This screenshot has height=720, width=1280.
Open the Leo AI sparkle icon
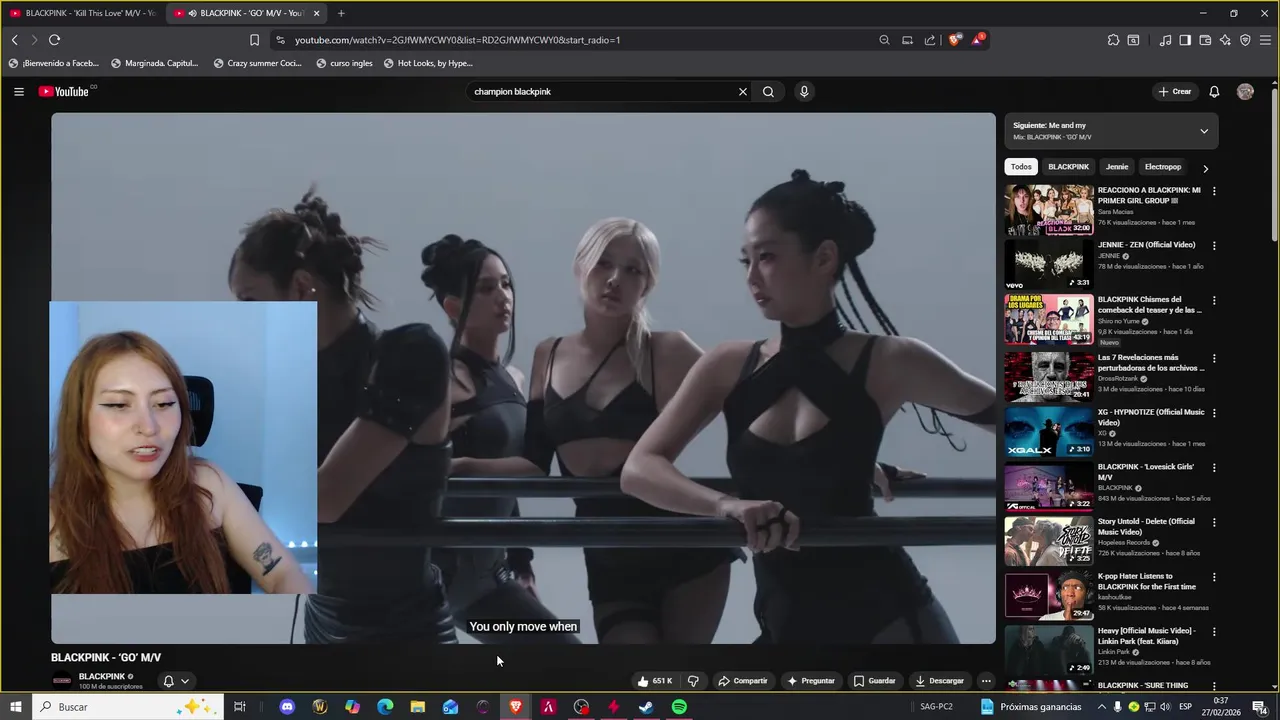1225,40
